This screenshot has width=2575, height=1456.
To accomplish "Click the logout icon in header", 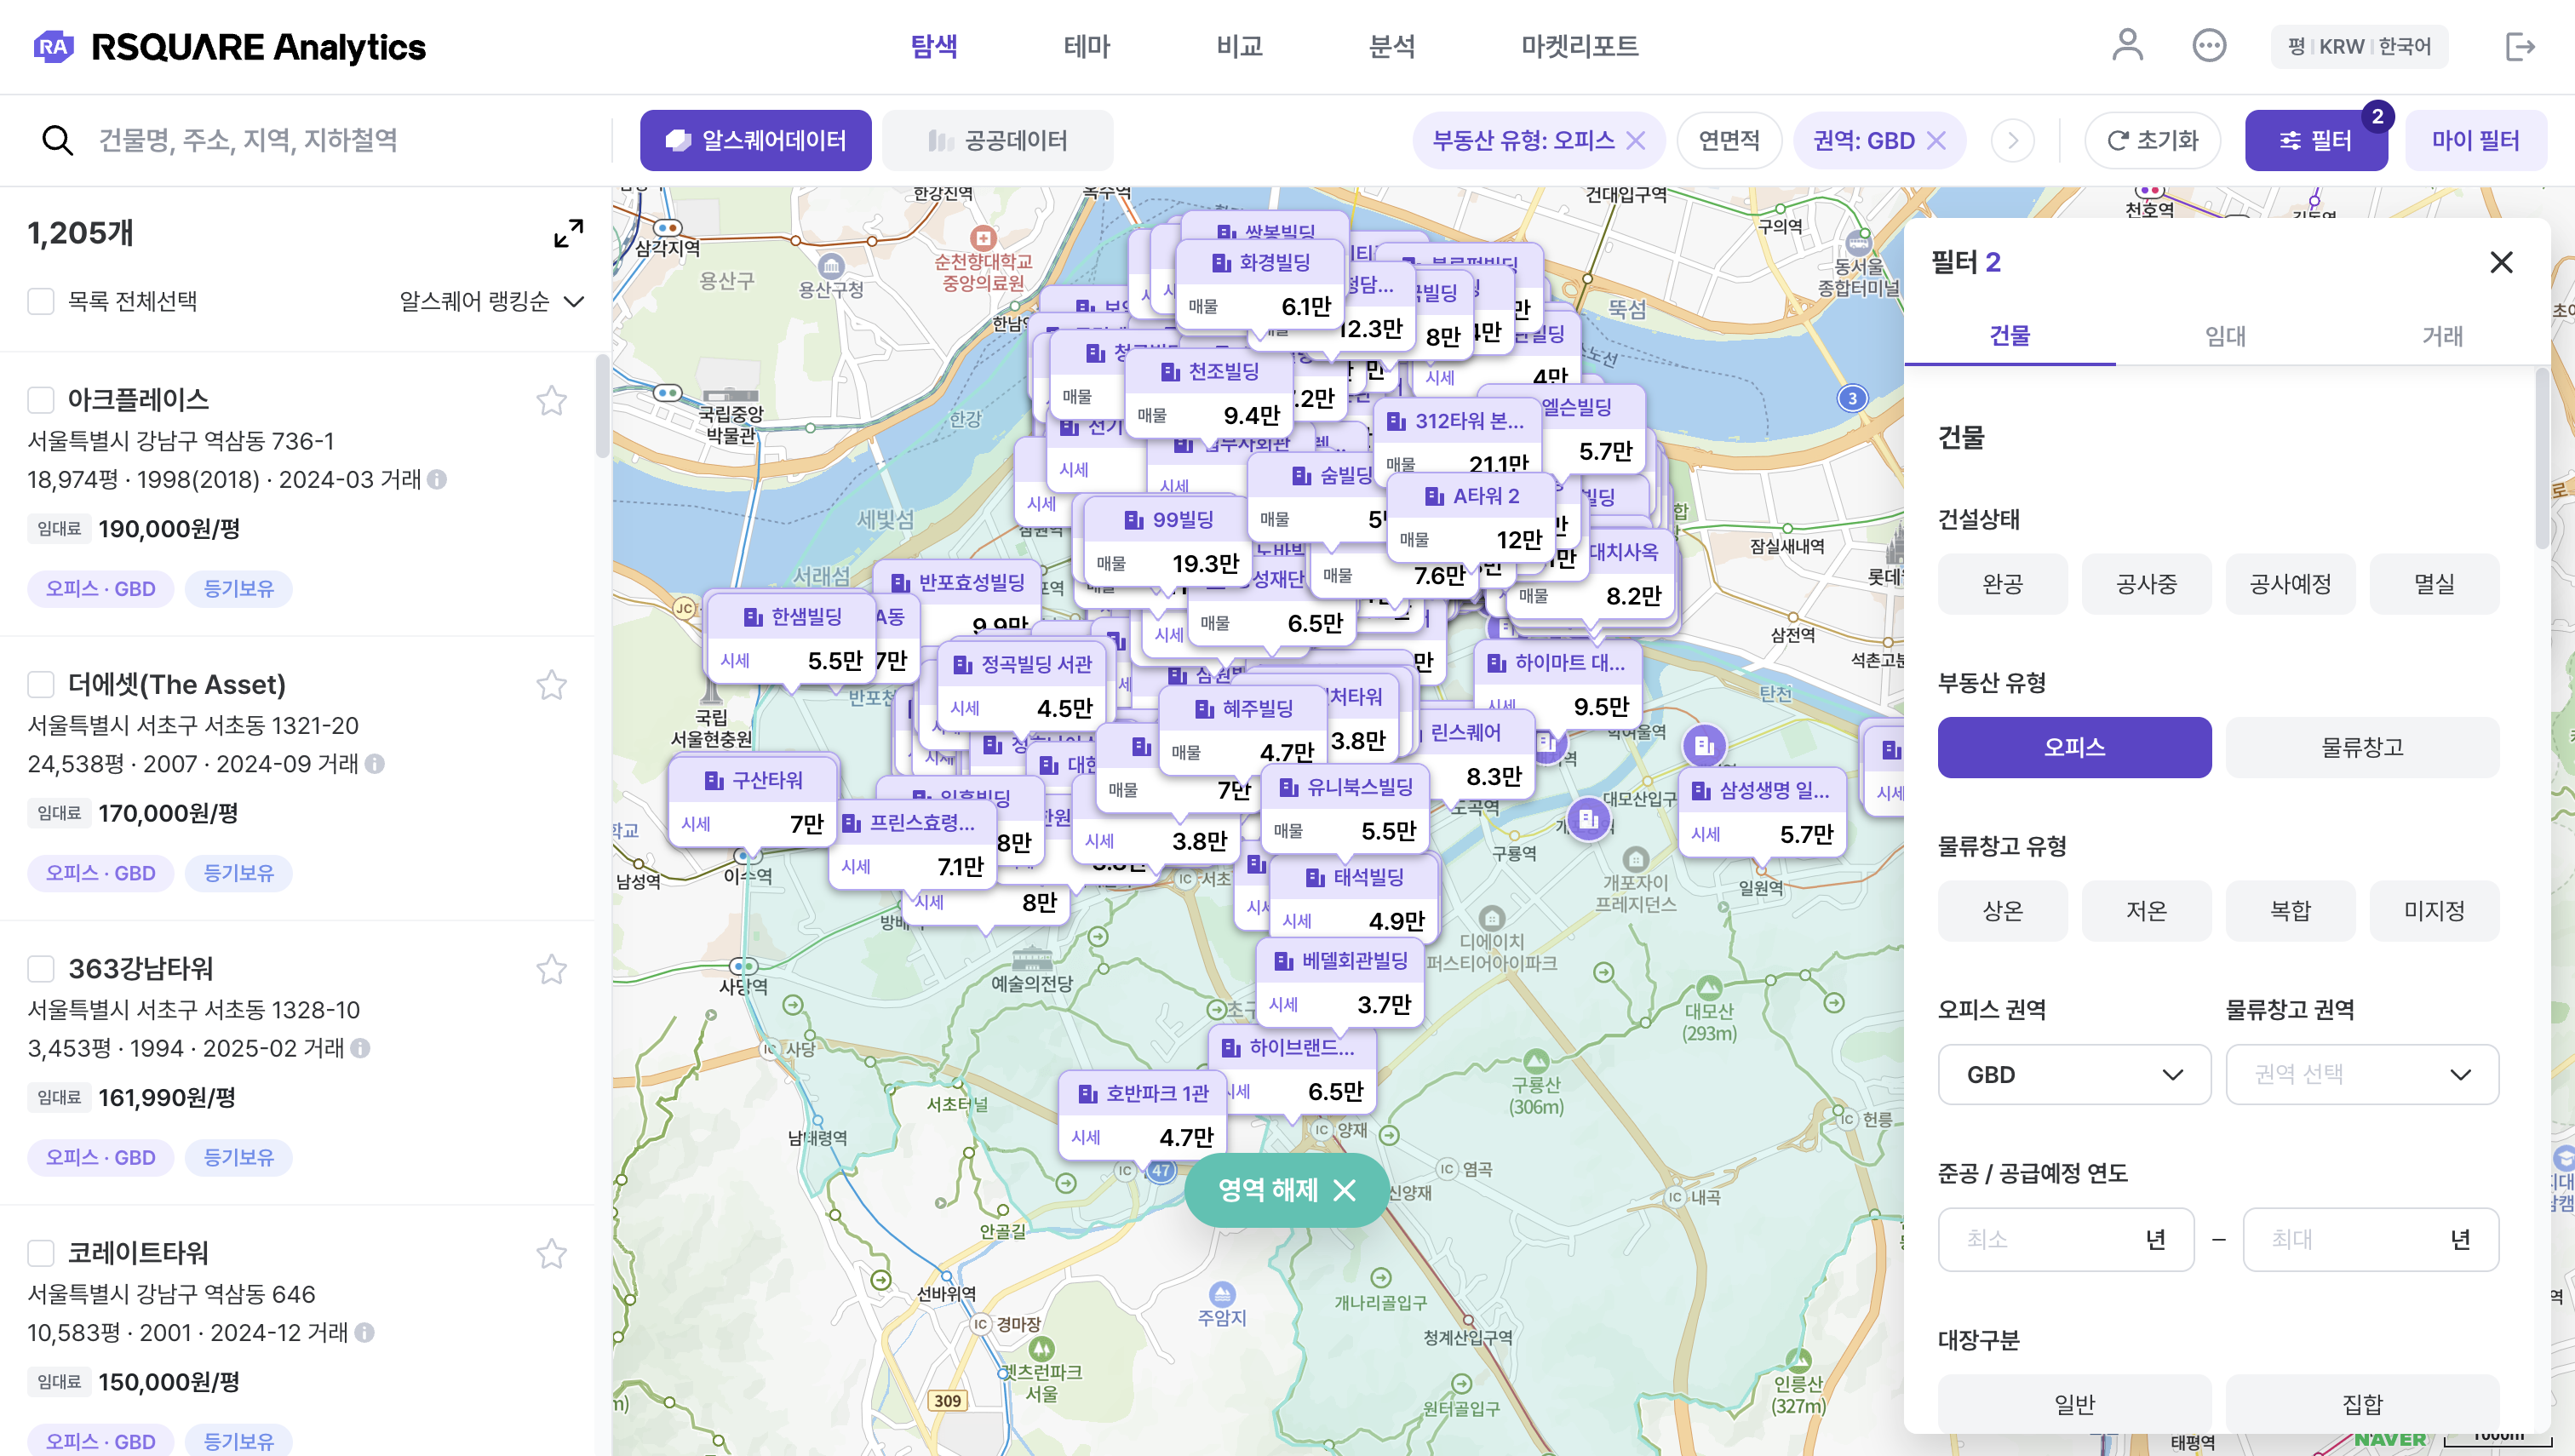I will point(2520,46).
